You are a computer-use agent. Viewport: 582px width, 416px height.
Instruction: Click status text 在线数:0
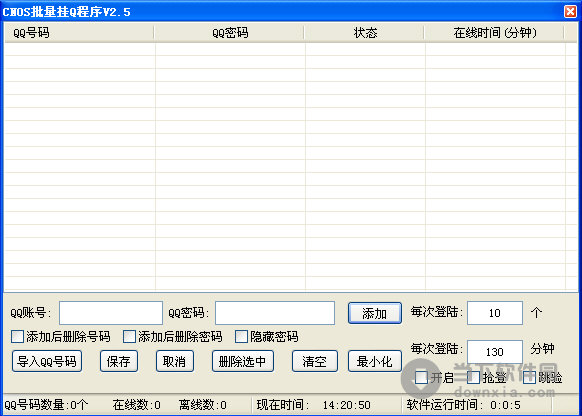point(137,404)
